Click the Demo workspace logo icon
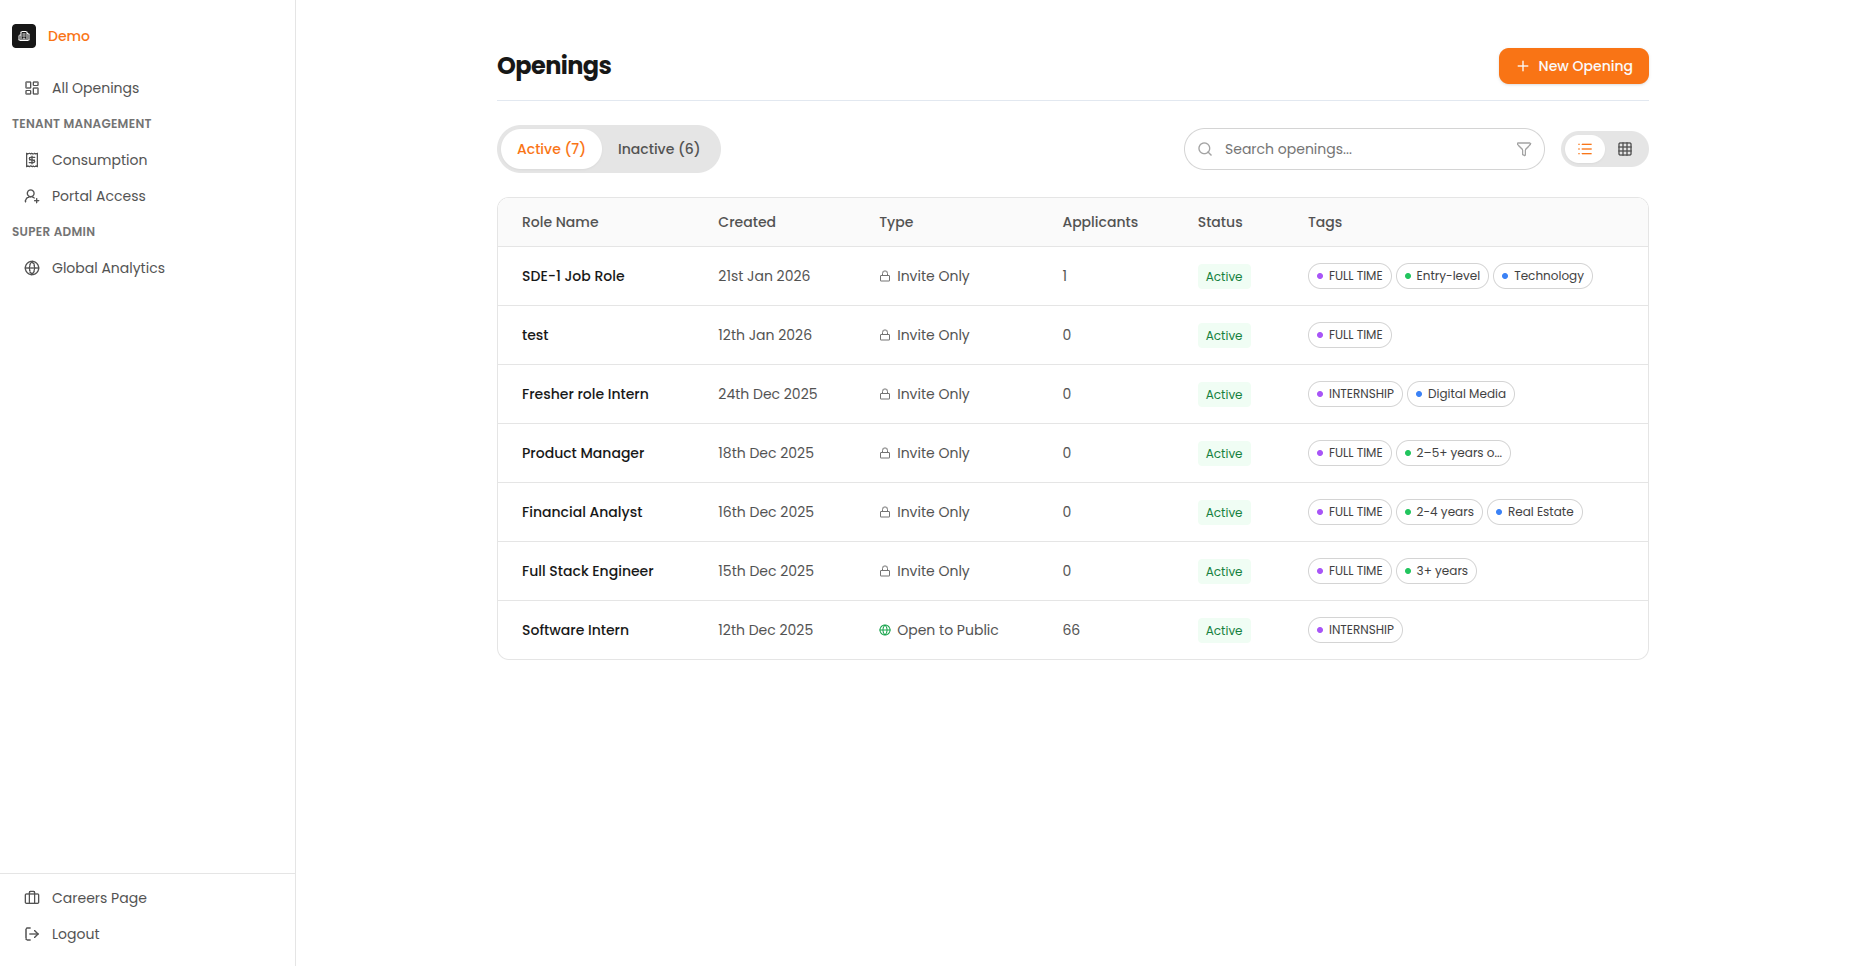 pyautogui.click(x=24, y=35)
